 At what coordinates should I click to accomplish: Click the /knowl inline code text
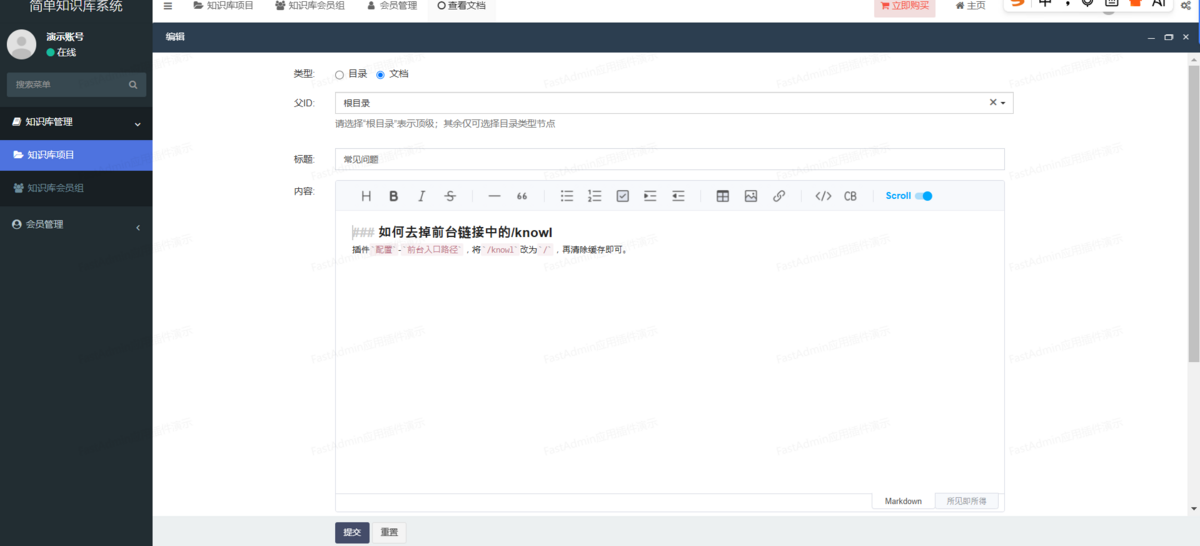coord(500,250)
